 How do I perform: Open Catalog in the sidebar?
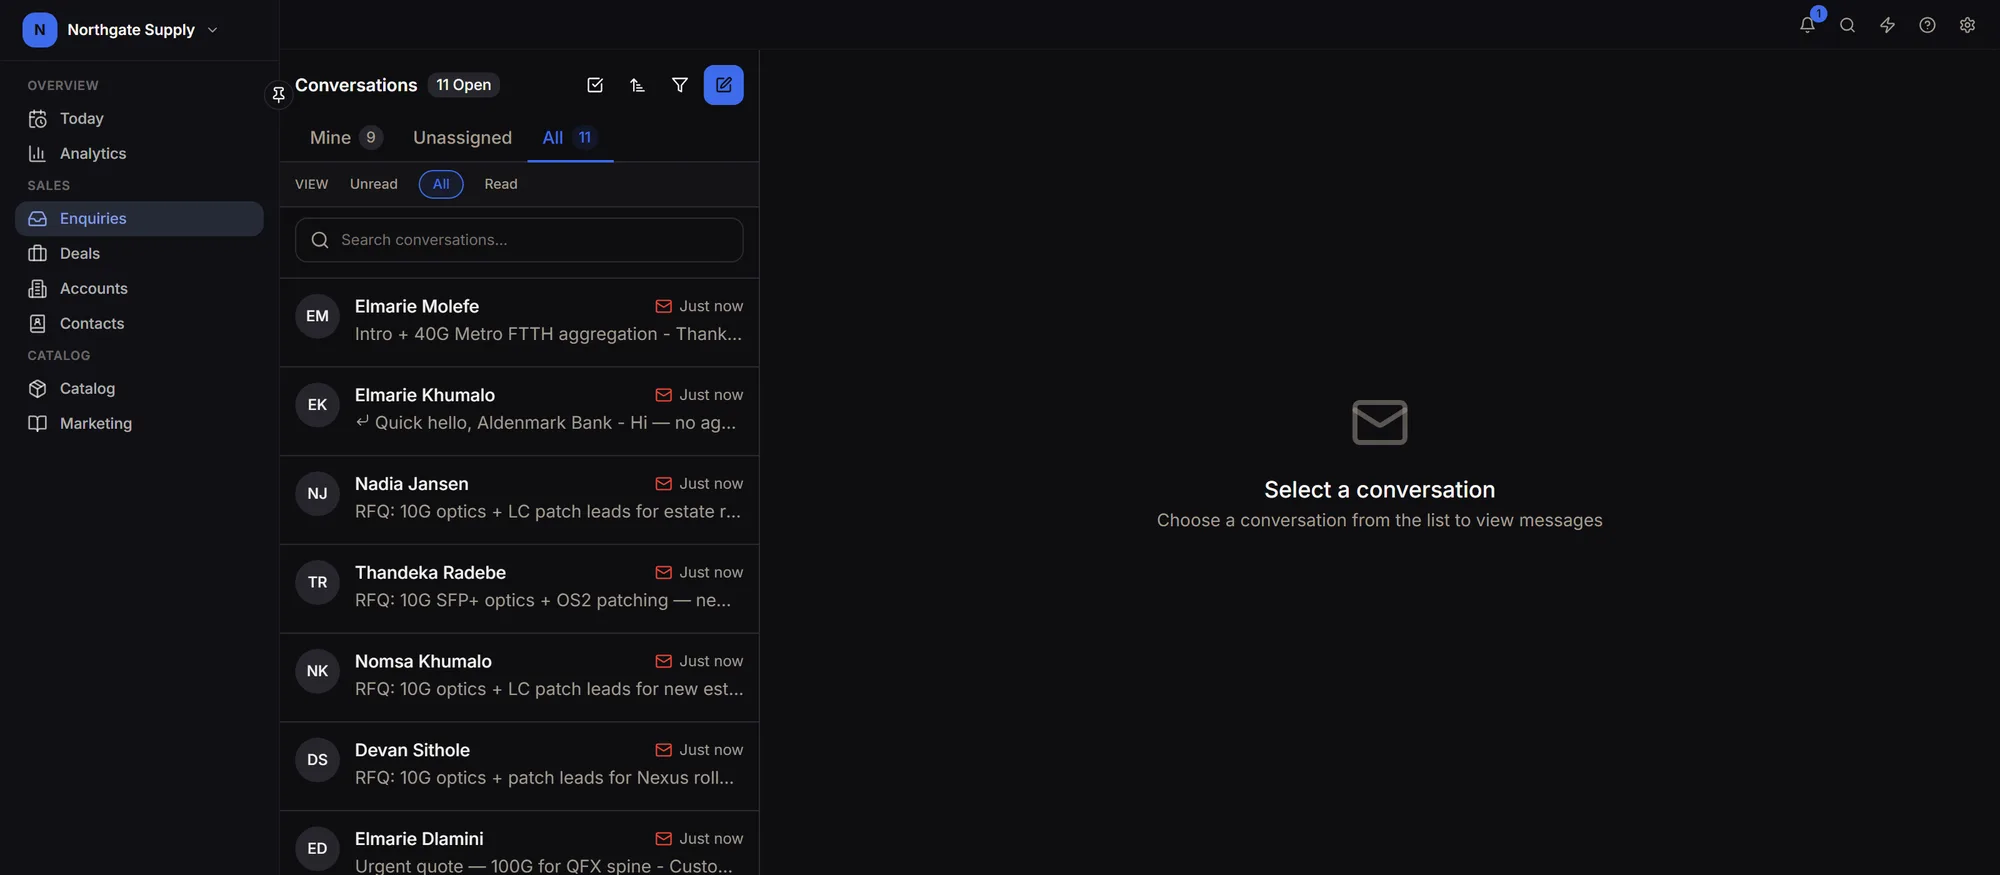point(139,389)
